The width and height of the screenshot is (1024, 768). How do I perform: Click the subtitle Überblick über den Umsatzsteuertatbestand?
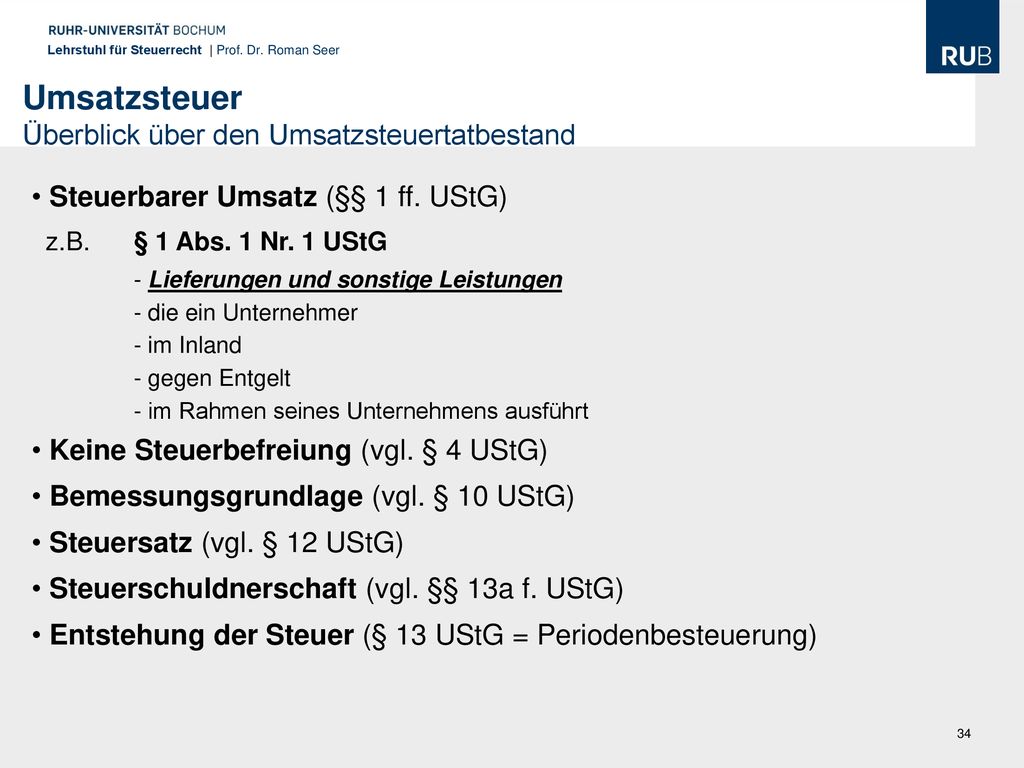pyautogui.click(x=299, y=135)
